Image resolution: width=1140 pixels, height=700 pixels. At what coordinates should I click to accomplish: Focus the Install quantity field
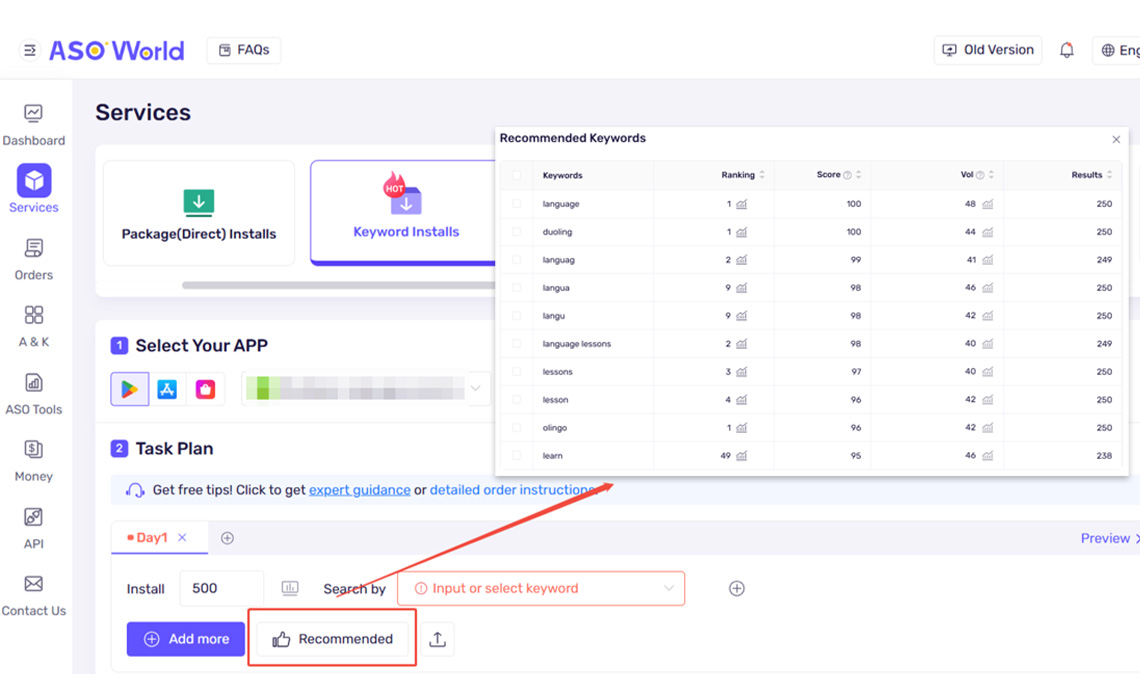[x=222, y=588]
